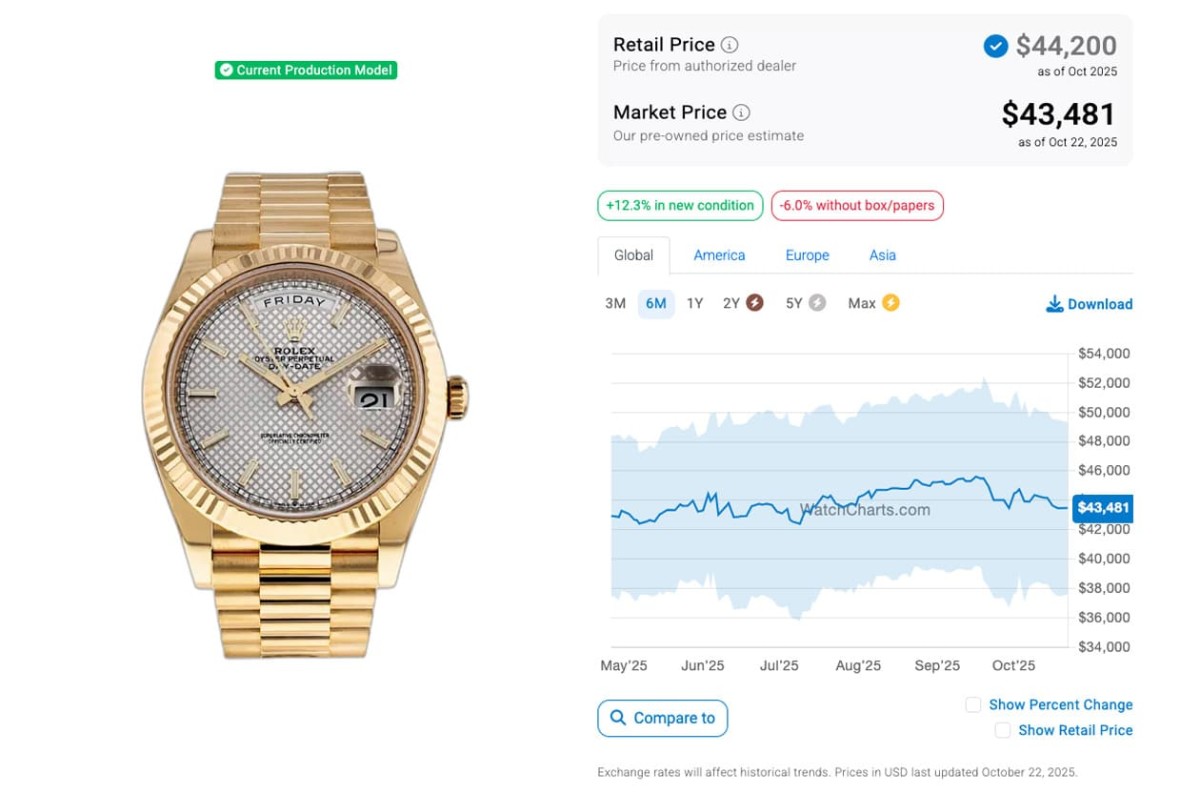The width and height of the screenshot is (1200, 794).
Task: Click the Download chart icon
Action: click(x=1054, y=304)
